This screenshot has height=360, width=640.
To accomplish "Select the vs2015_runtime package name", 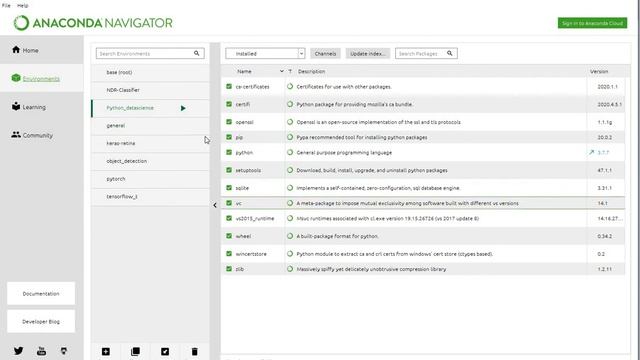I will pos(255,218).
